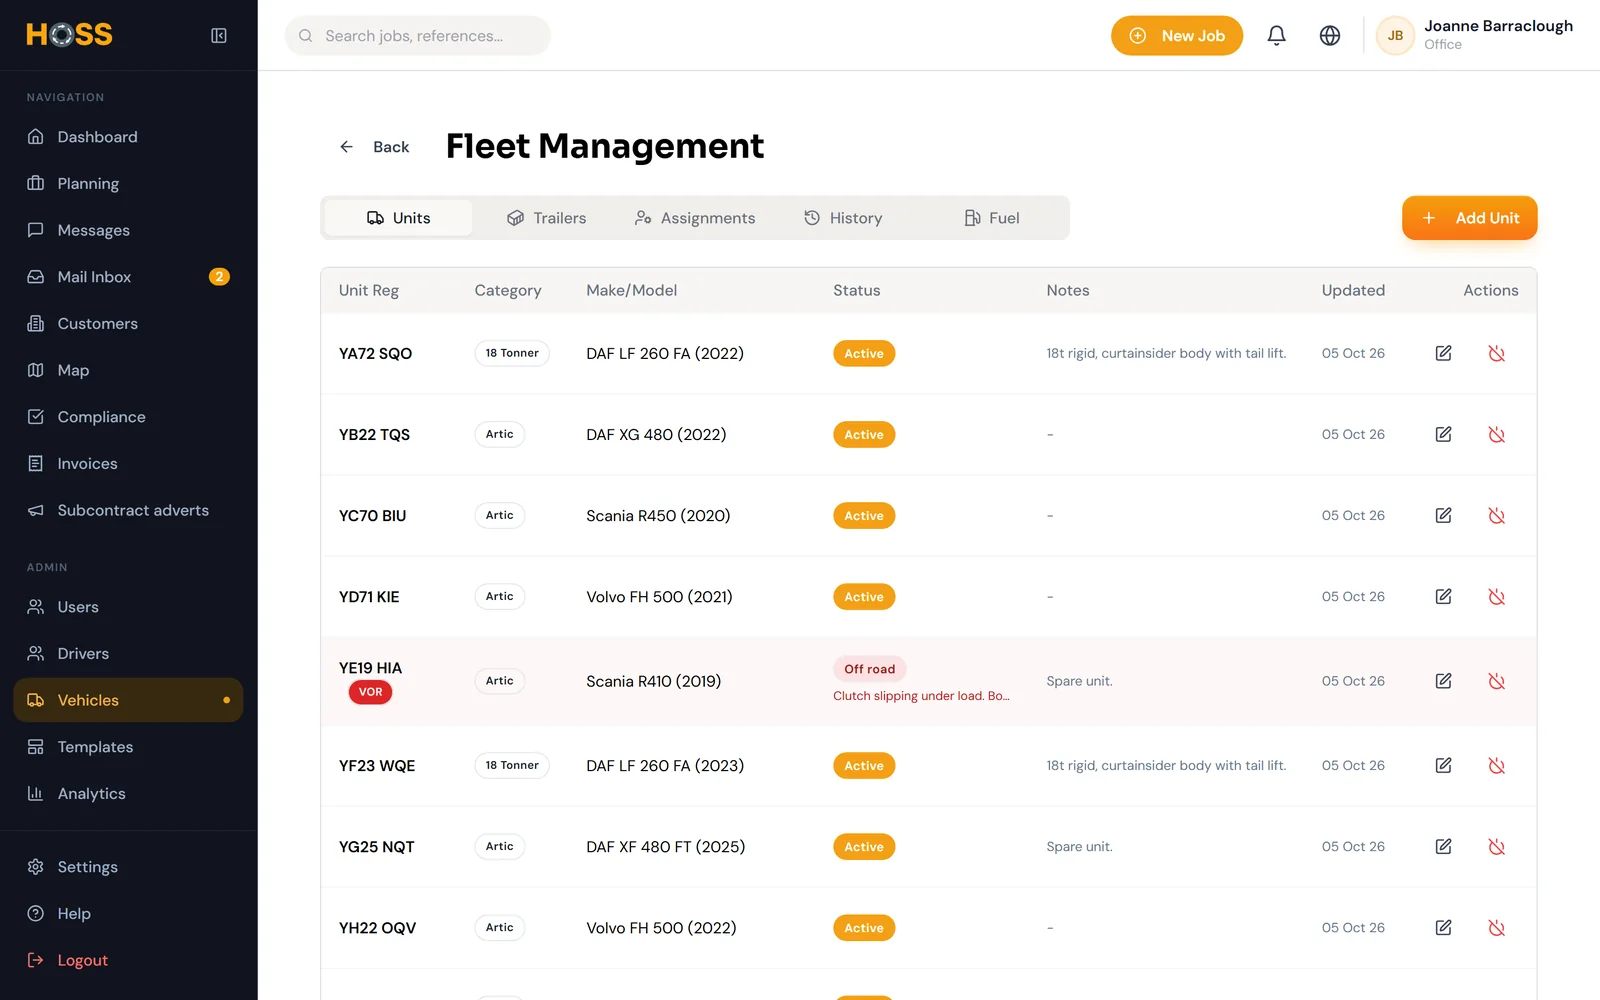Click the VOR badge on YE19 HIA
The width and height of the screenshot is (1600, 1000).
point(370,692)
